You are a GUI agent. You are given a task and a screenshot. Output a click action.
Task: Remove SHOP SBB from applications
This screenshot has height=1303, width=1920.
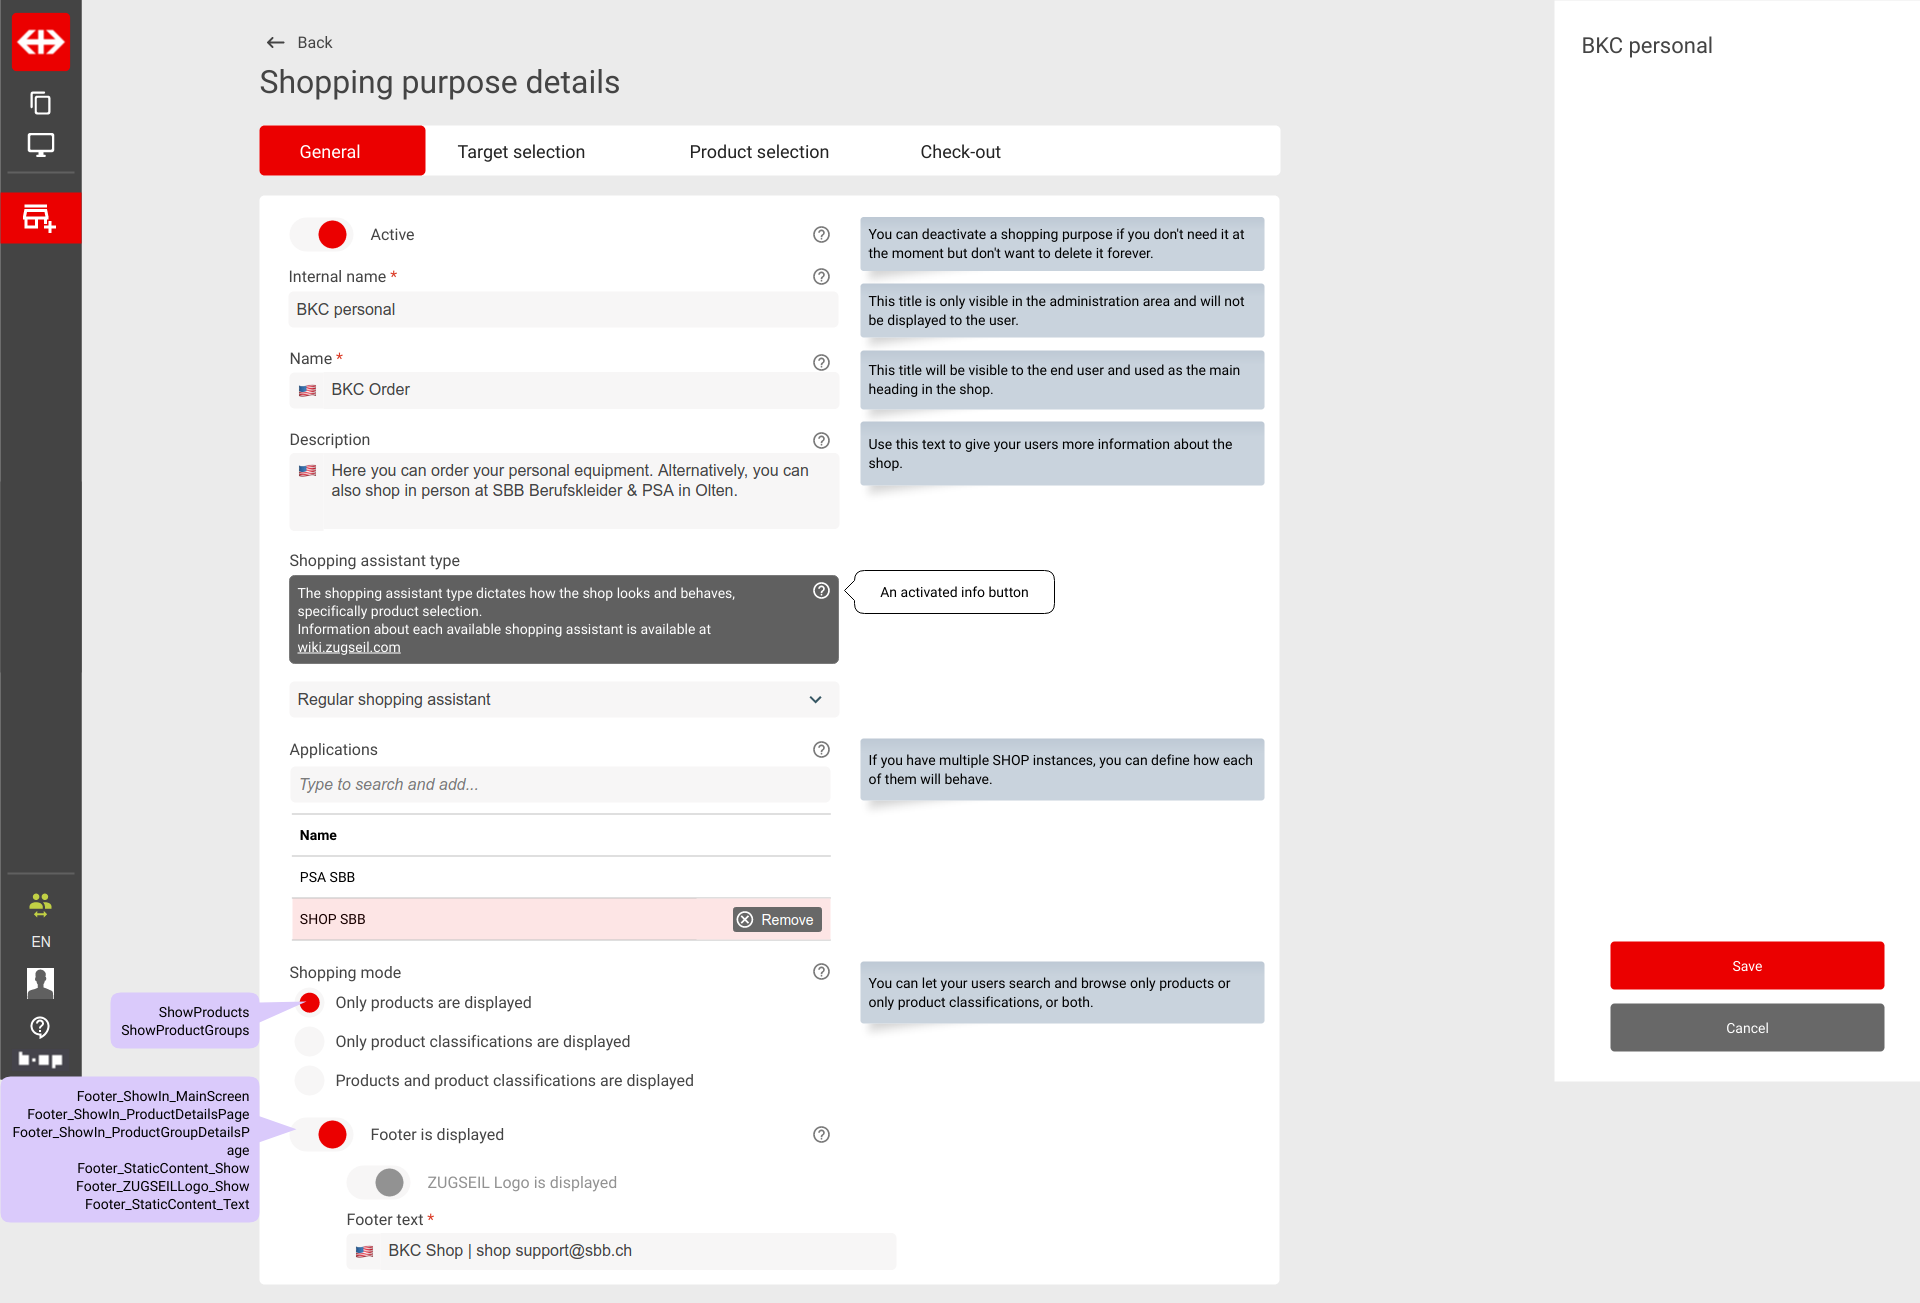click(x=777, y=920)
